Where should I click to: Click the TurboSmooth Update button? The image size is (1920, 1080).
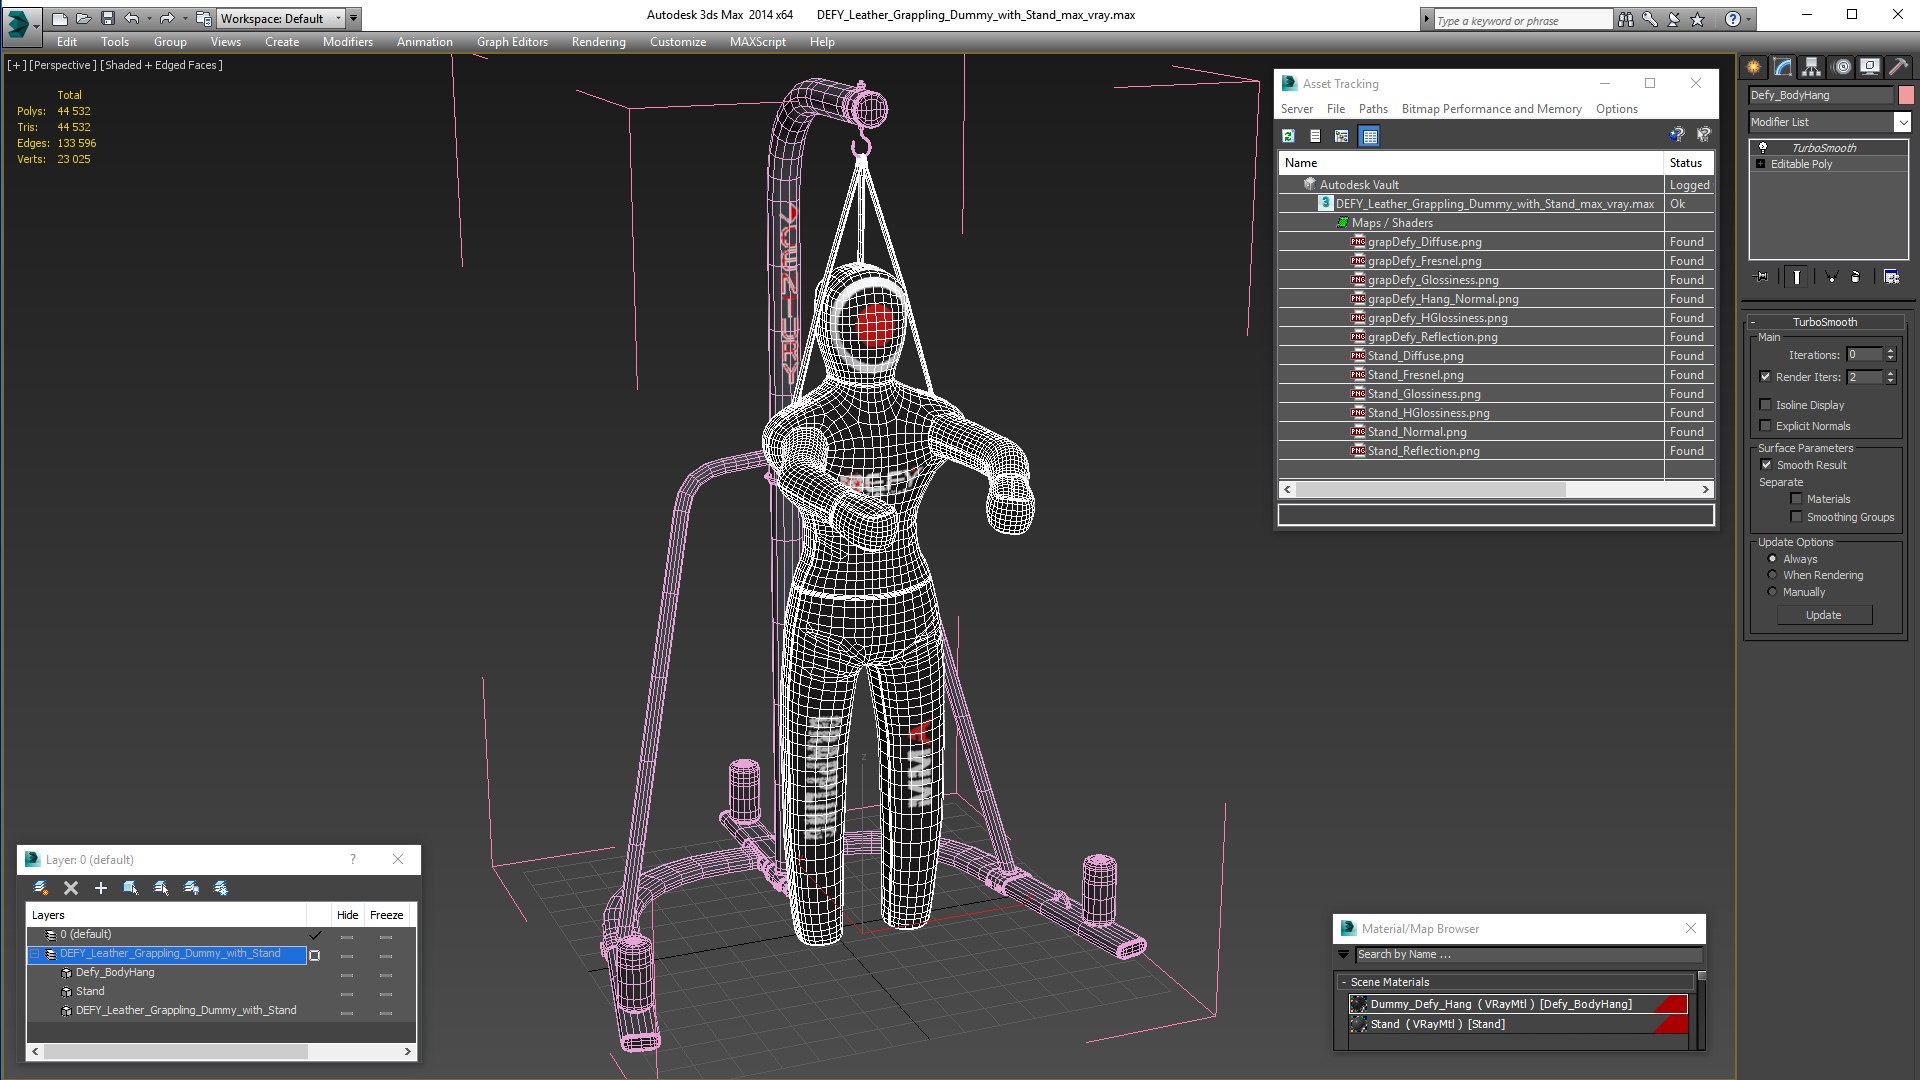1823,615
